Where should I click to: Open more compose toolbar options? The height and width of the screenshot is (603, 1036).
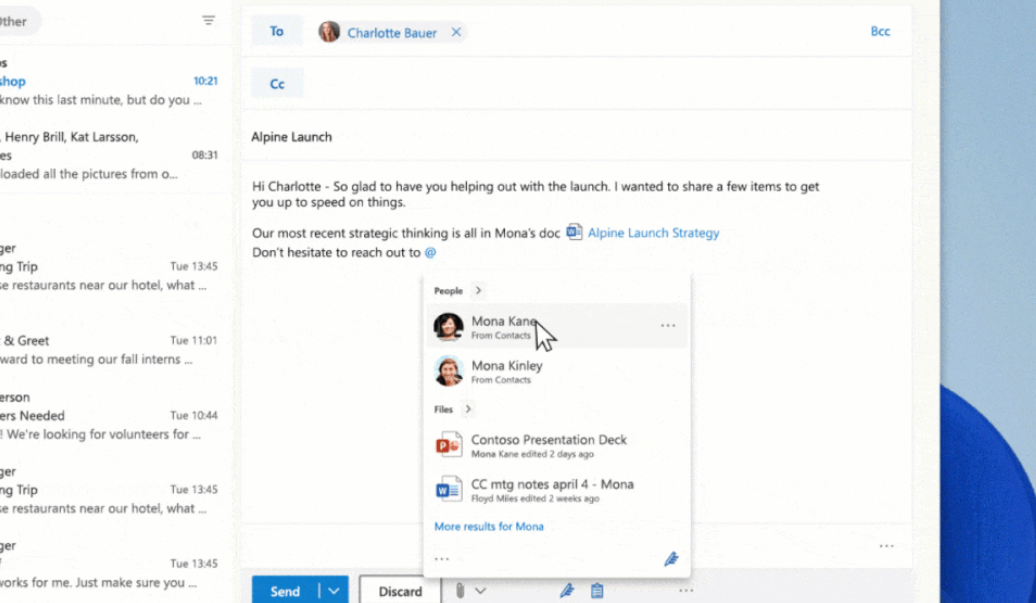point(686,590)
